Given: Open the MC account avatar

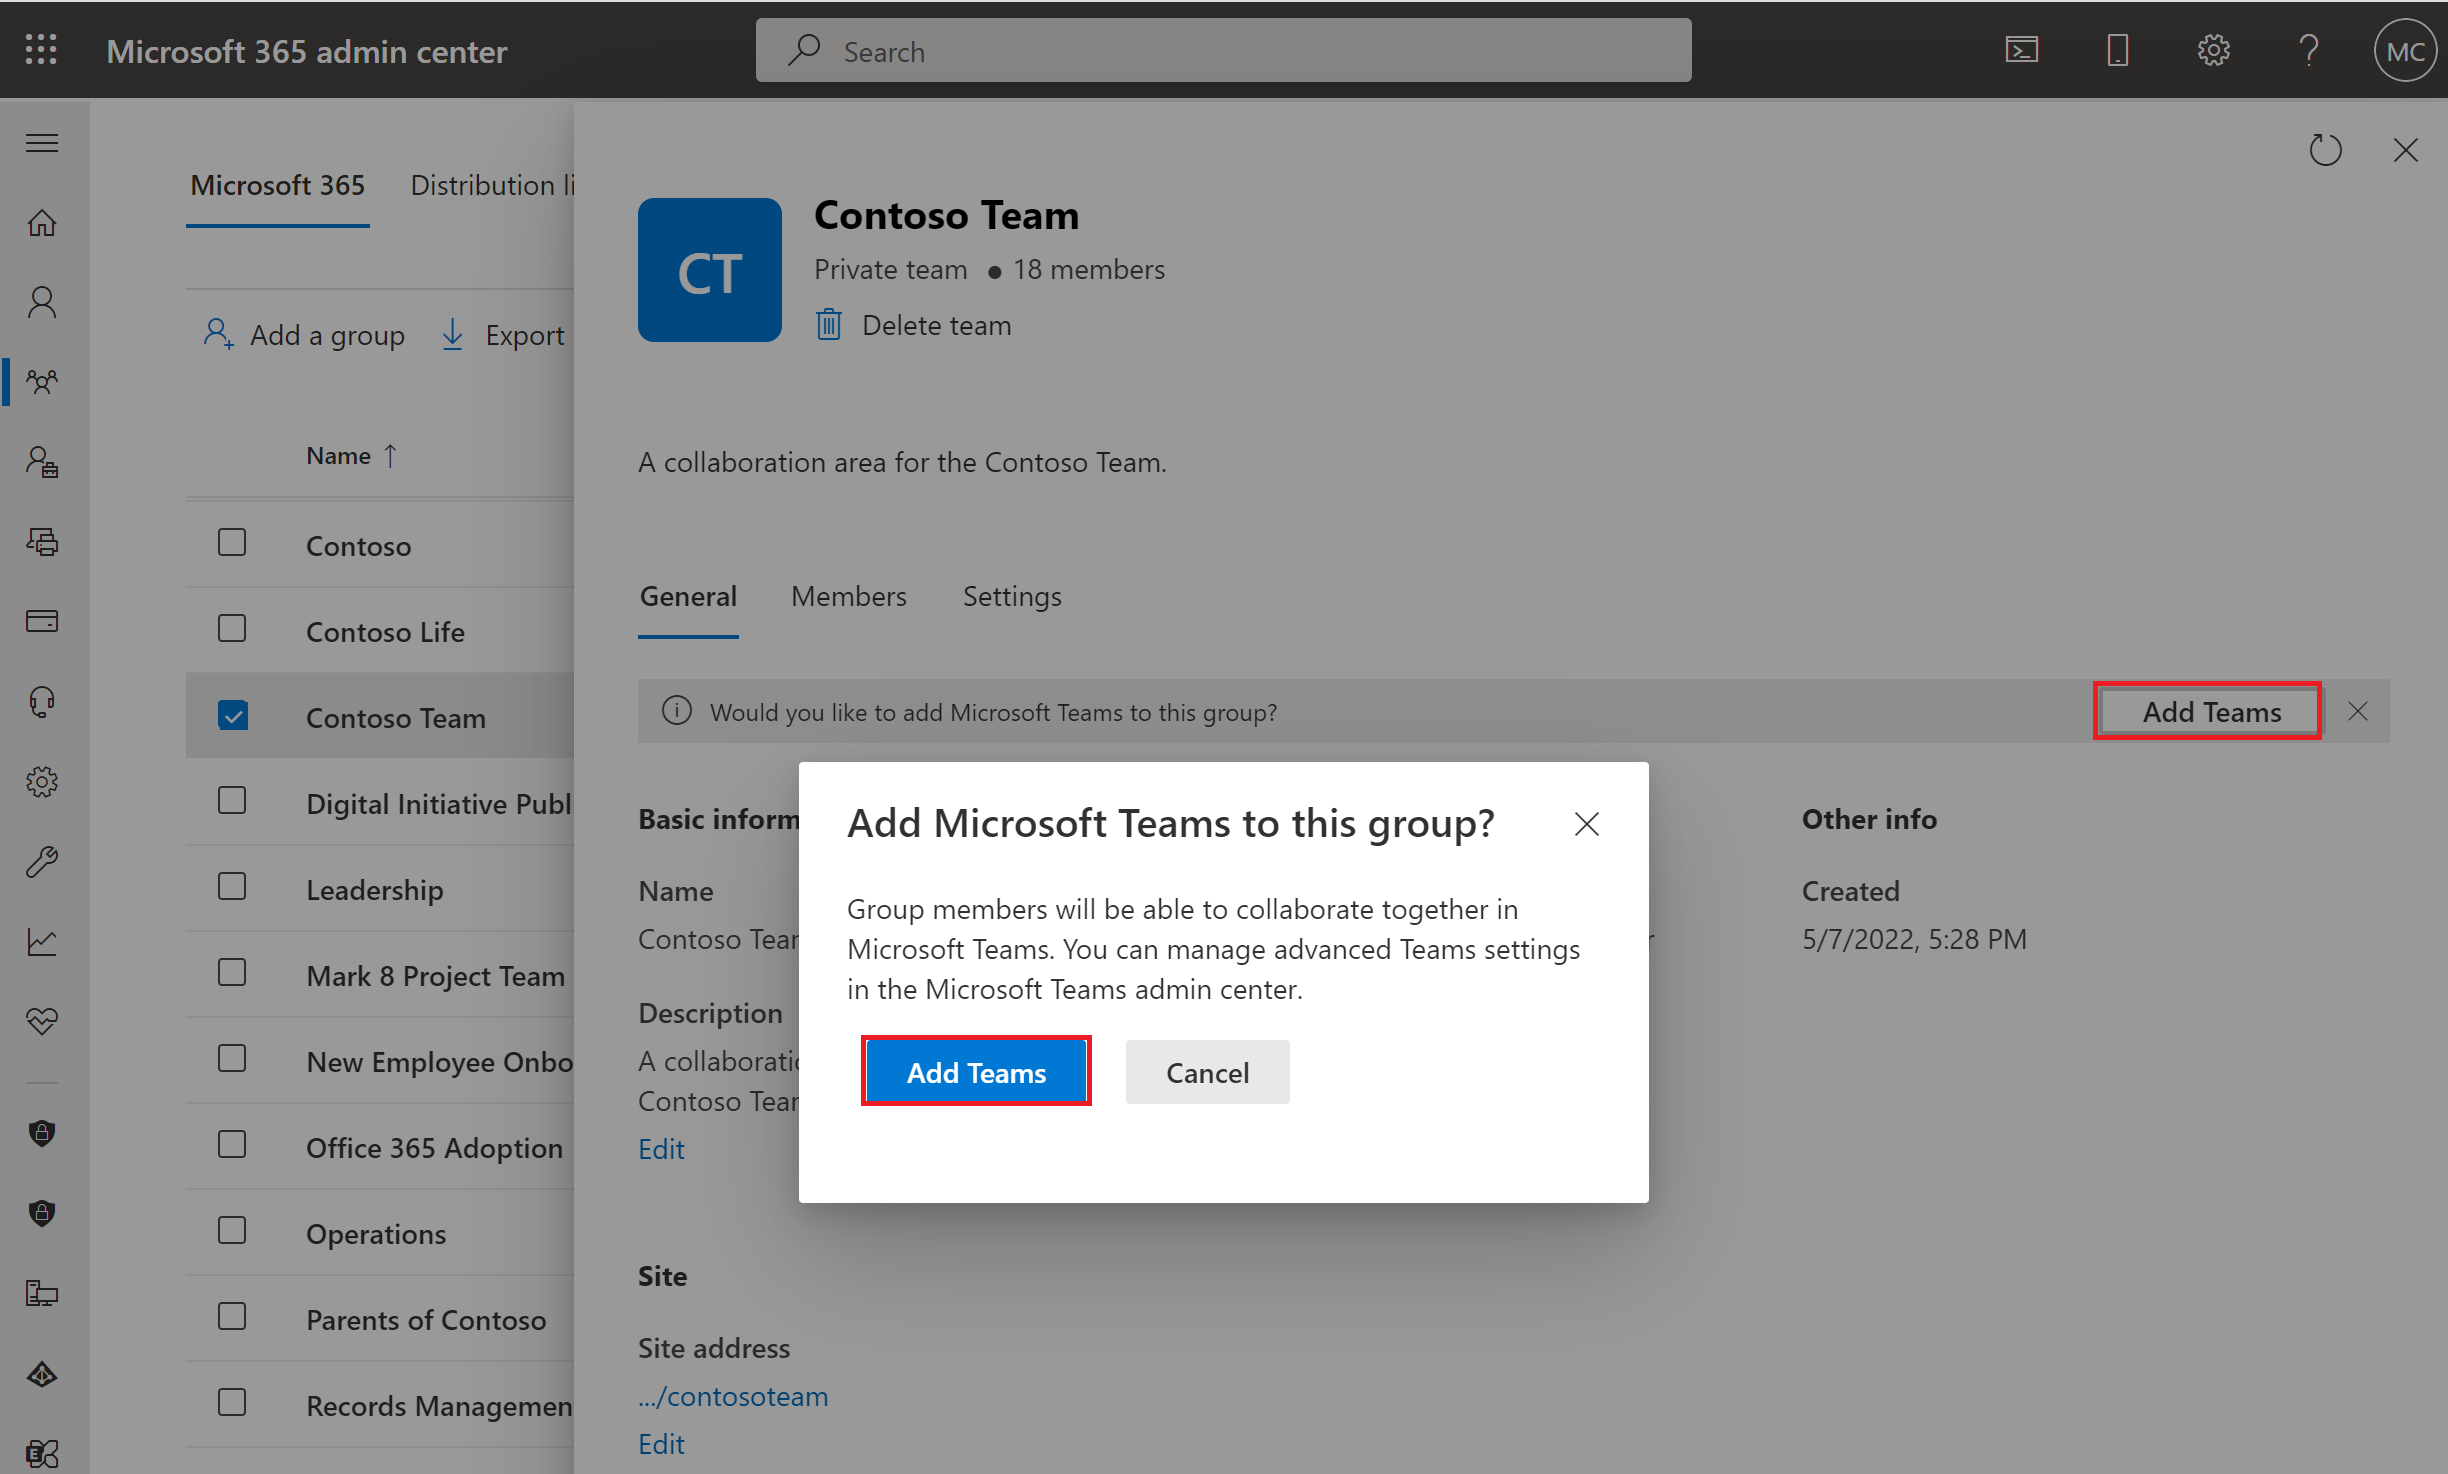Looking at the screenshot, I should coord(2405,50).
